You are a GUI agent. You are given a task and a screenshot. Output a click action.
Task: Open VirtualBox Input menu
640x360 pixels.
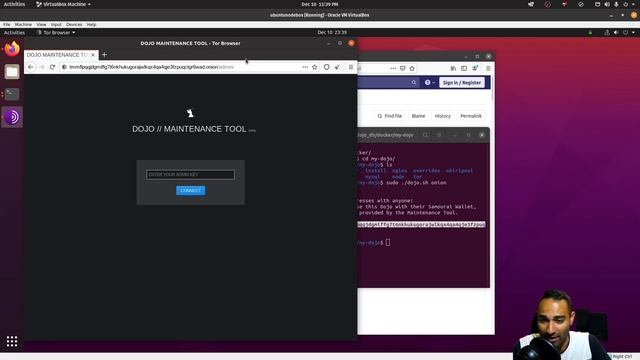click(56, 24)
